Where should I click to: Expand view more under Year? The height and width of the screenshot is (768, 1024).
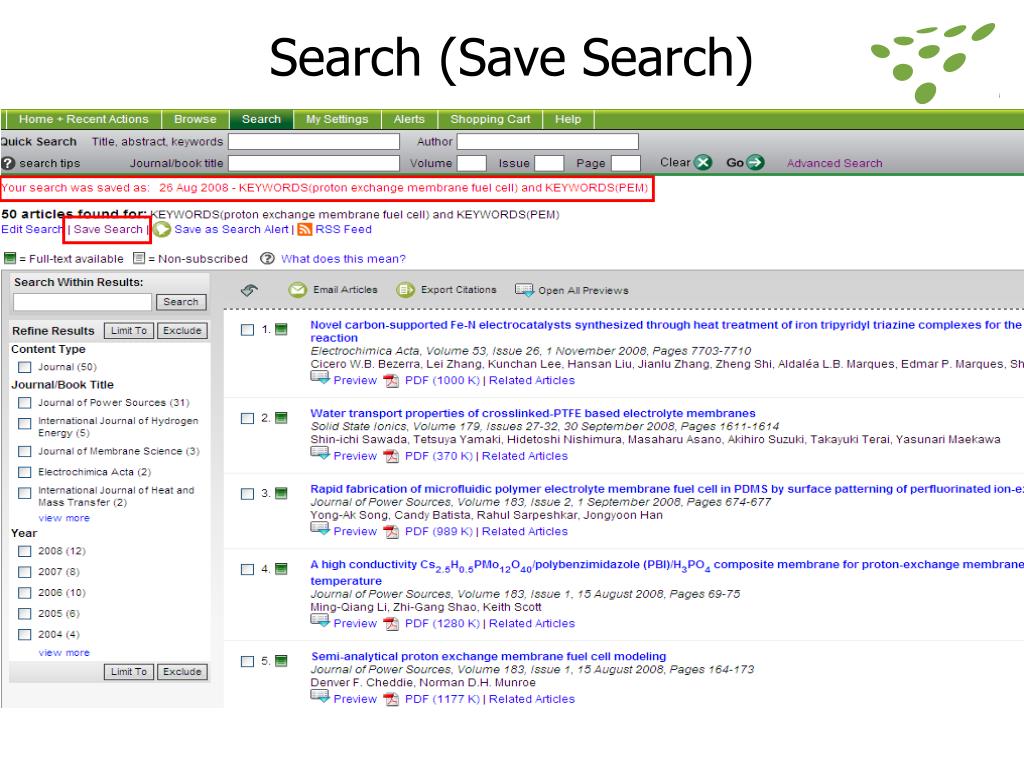click(x=64, y=652)
